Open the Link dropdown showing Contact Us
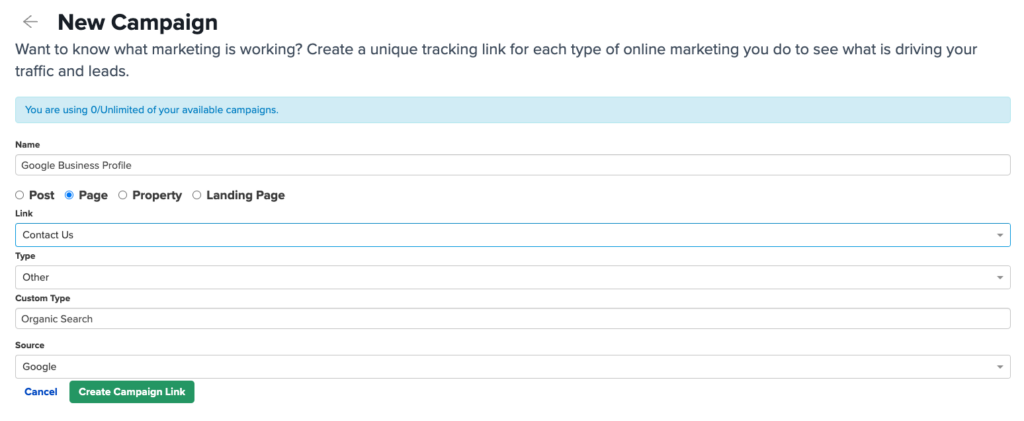Image resolution: width=1024 pixels, height=421 pixels. point(513,235)
